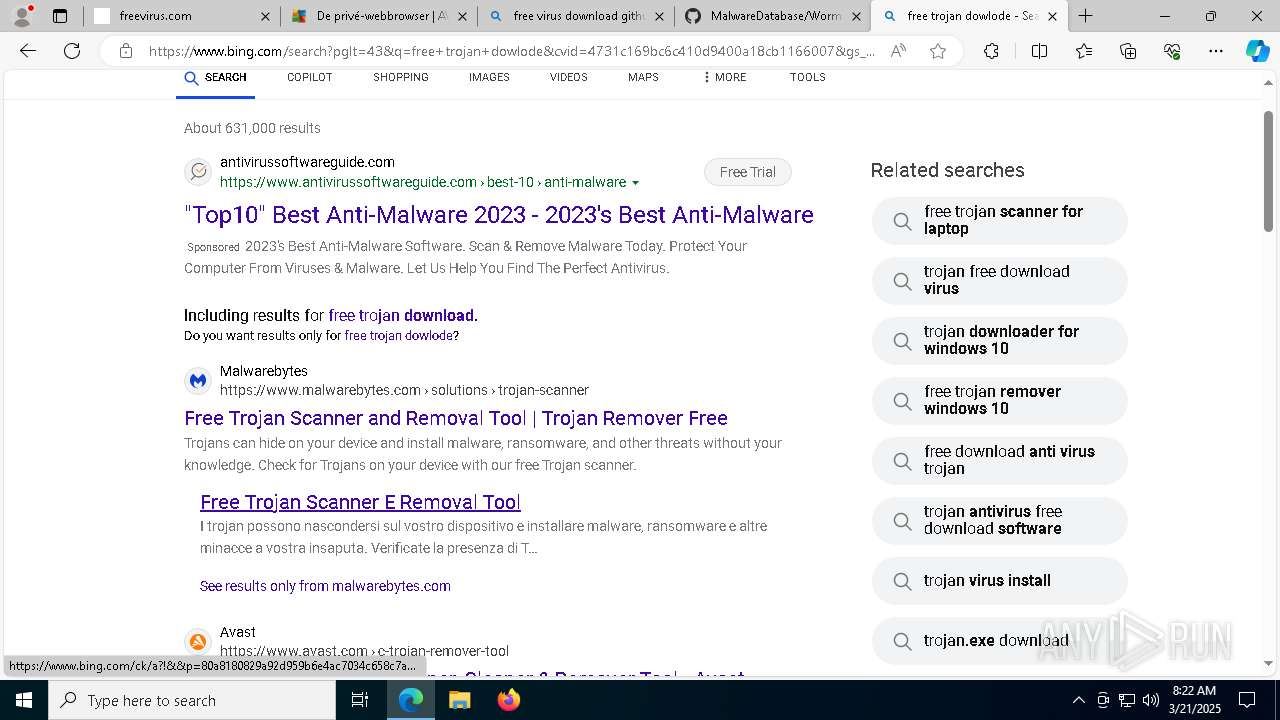This screenshot has height=720, width=1280.
Task: Select the IMAGES search tab
Action: coord(489,77)
